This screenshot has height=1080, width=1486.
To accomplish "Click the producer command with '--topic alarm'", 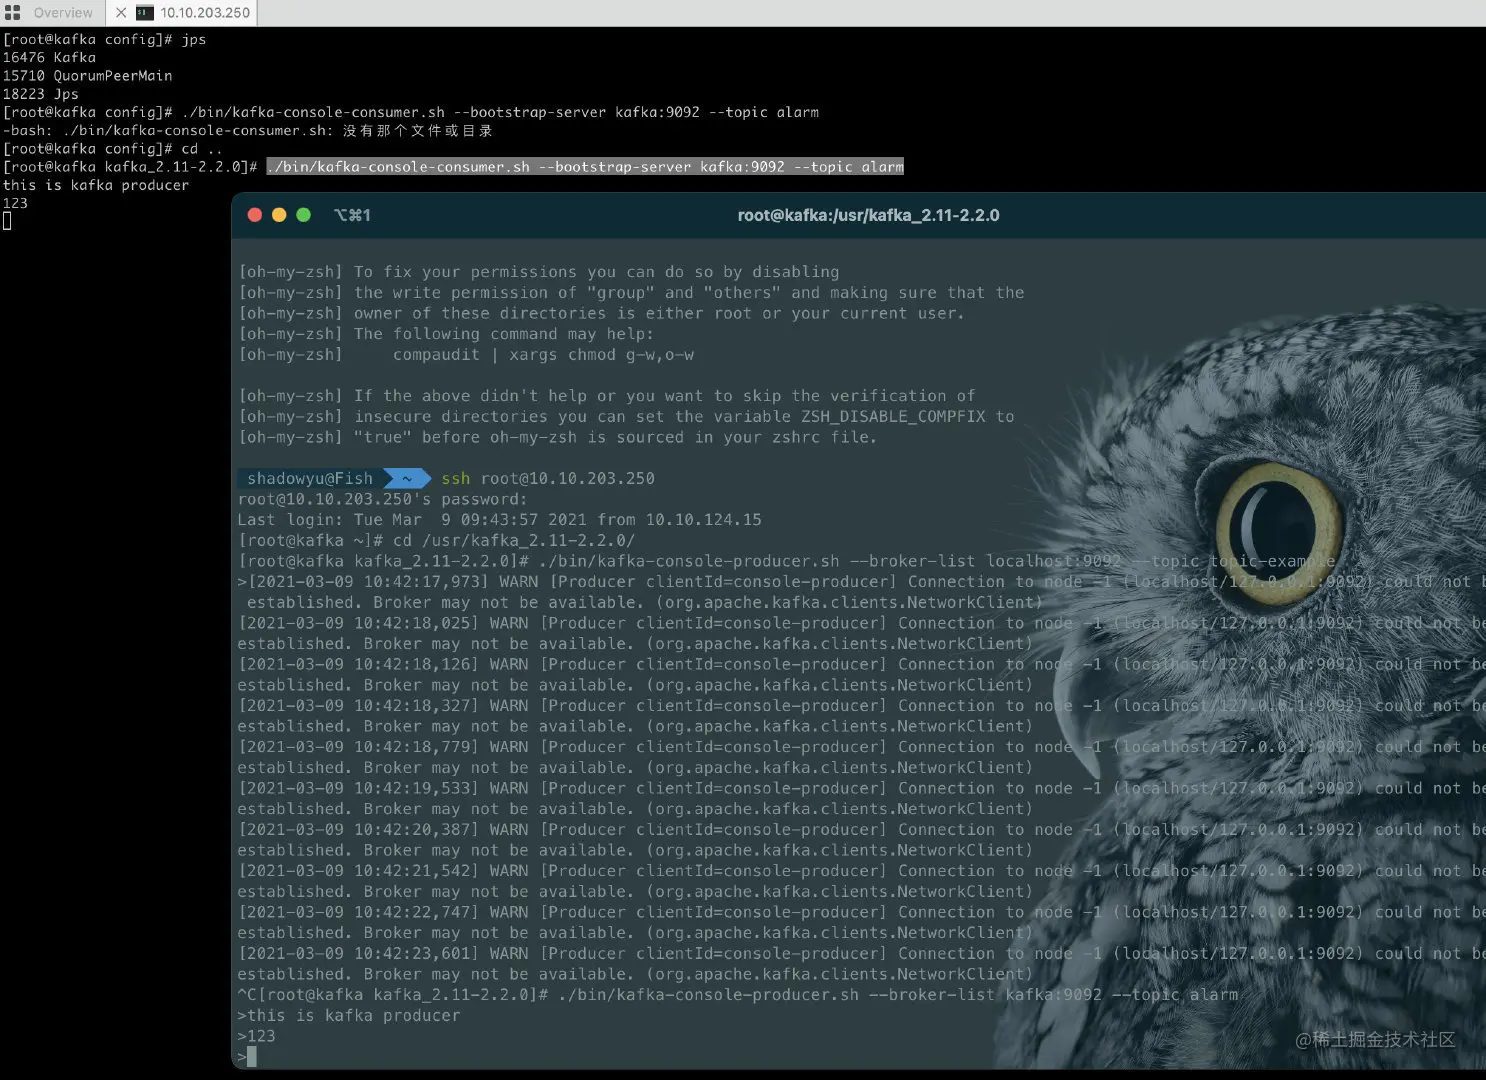I will pyautogui.click(x=738, y=994).
